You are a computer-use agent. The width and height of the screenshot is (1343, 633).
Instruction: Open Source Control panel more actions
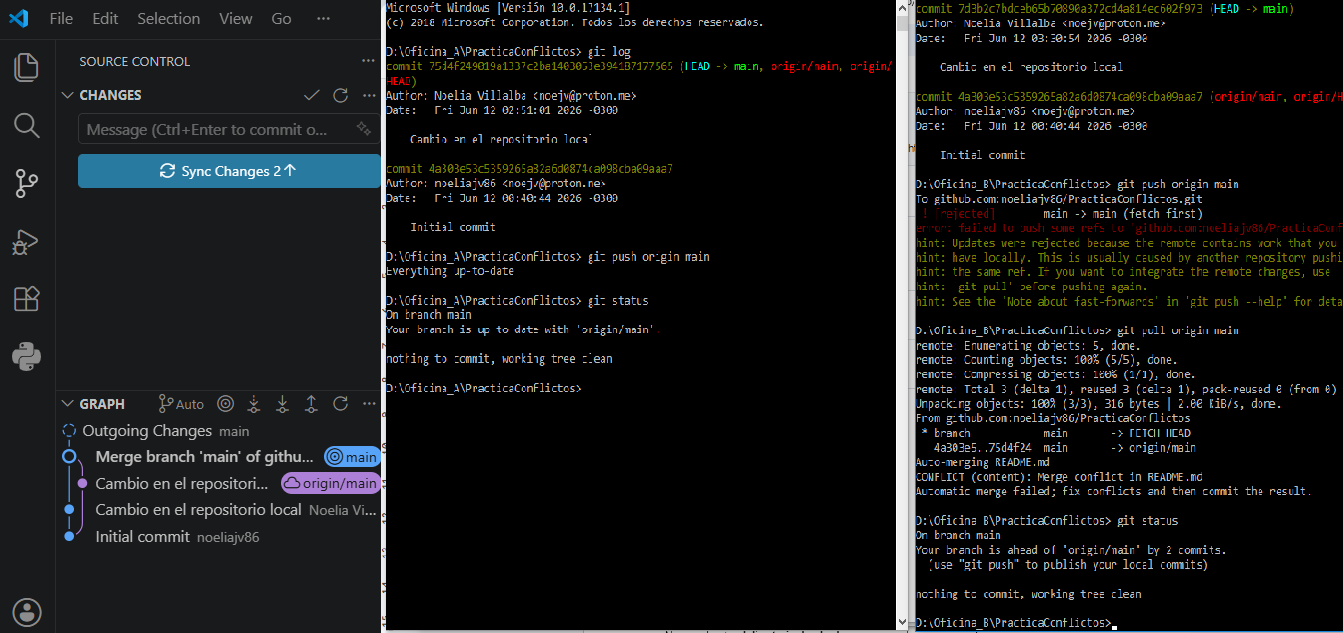pos(368,61)
